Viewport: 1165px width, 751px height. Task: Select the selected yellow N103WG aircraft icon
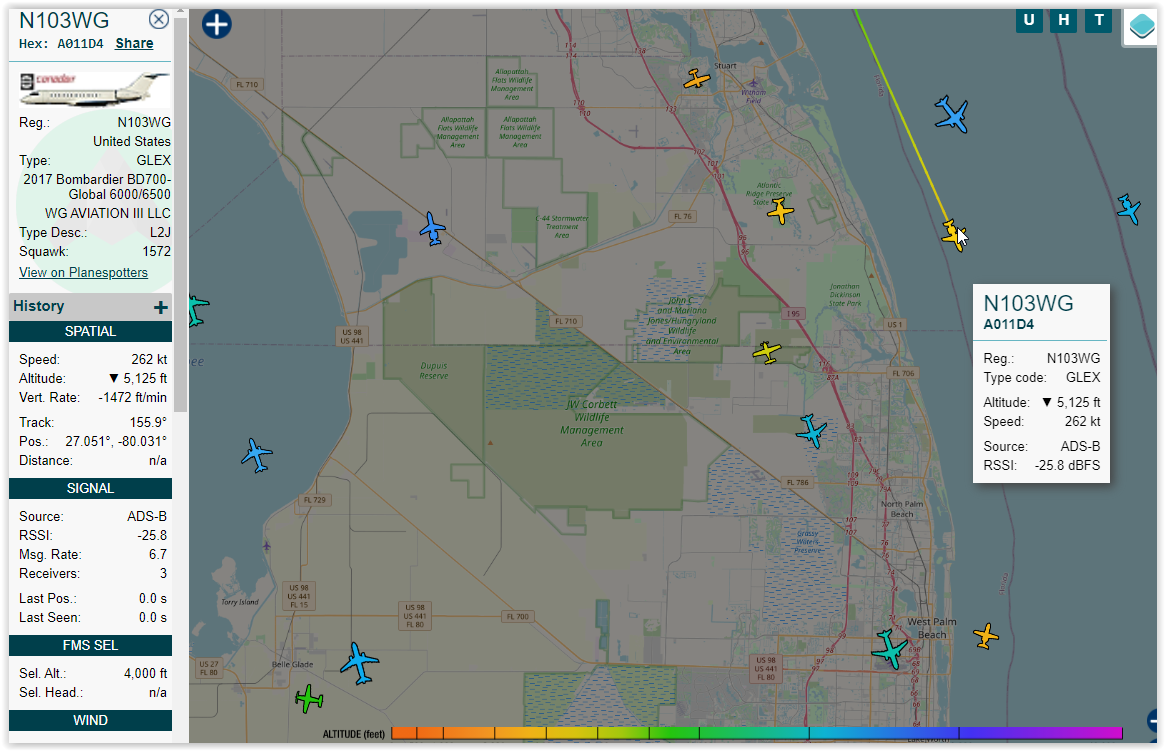pos(953,235)
